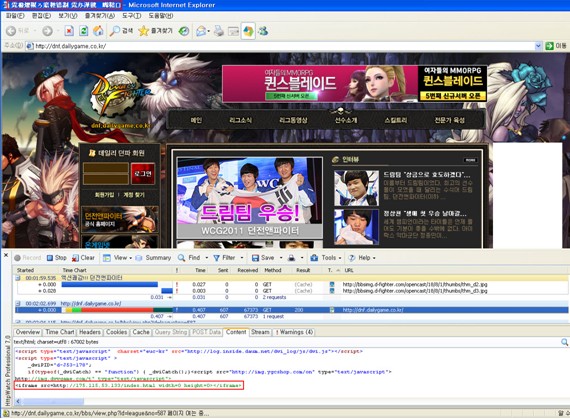Click the 메인 navigation link
Image resolution: width=570 pixels, height=419 pixels.
point(196,120)
